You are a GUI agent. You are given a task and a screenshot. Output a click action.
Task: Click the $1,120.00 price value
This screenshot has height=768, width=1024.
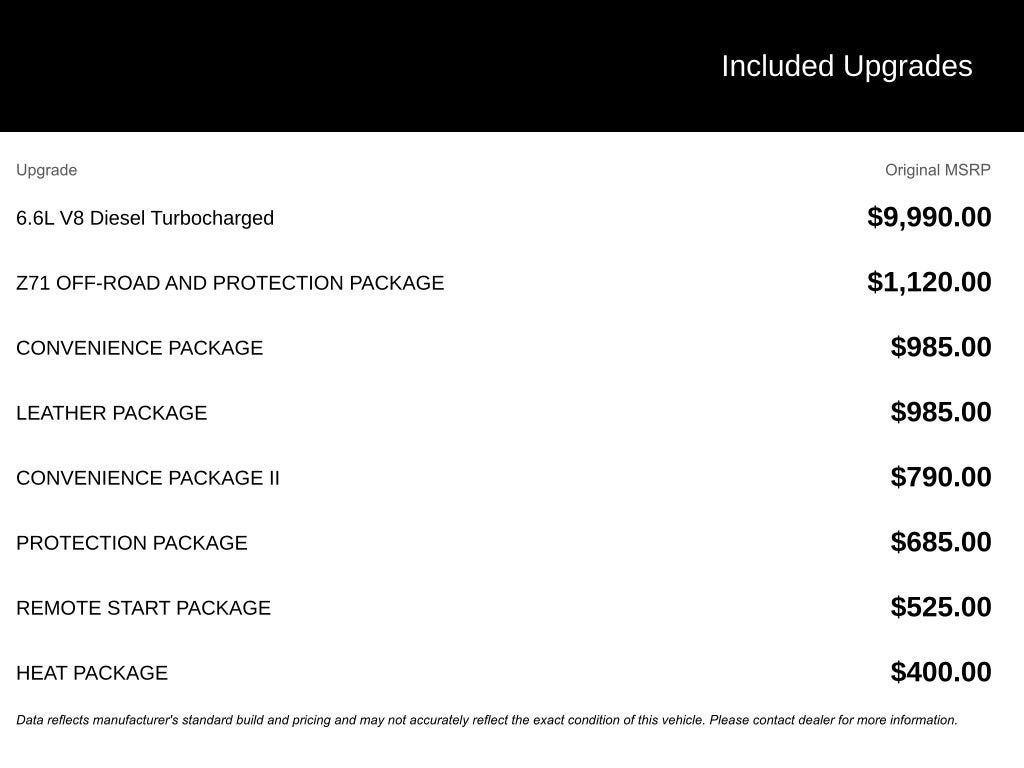pyautogui.click(x=929, y=282)
